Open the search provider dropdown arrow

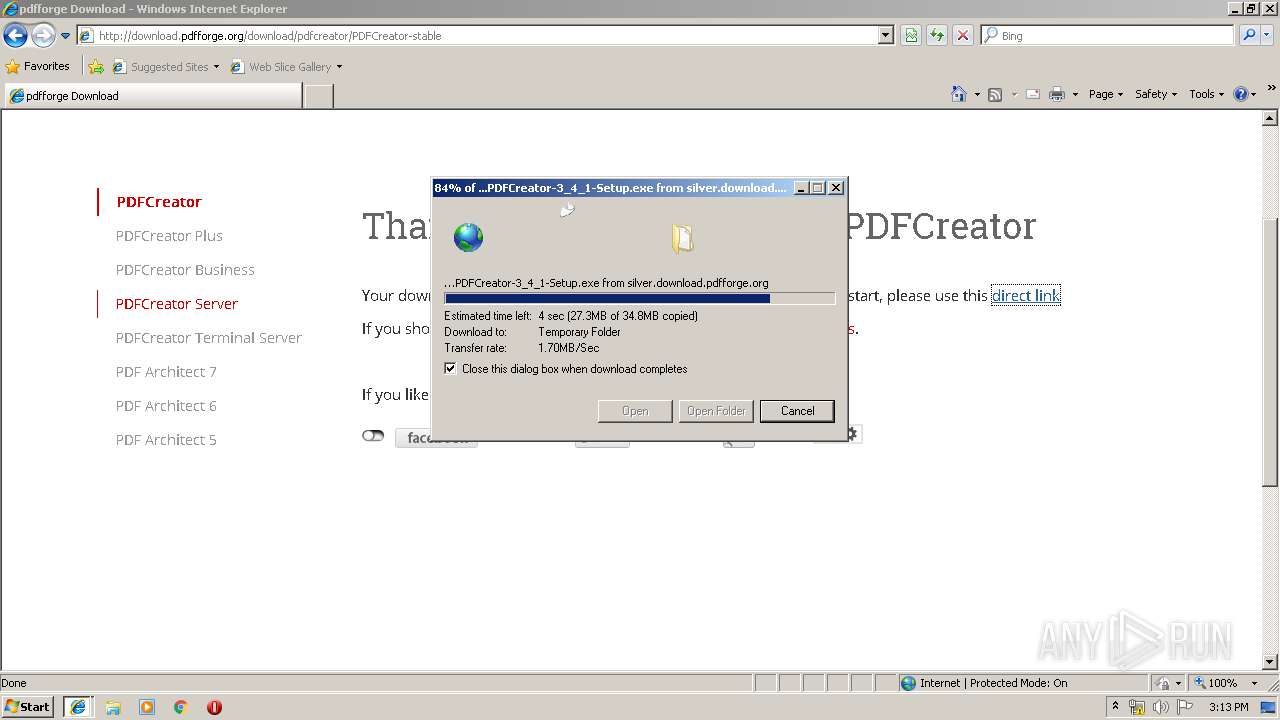pos(1267,35)
